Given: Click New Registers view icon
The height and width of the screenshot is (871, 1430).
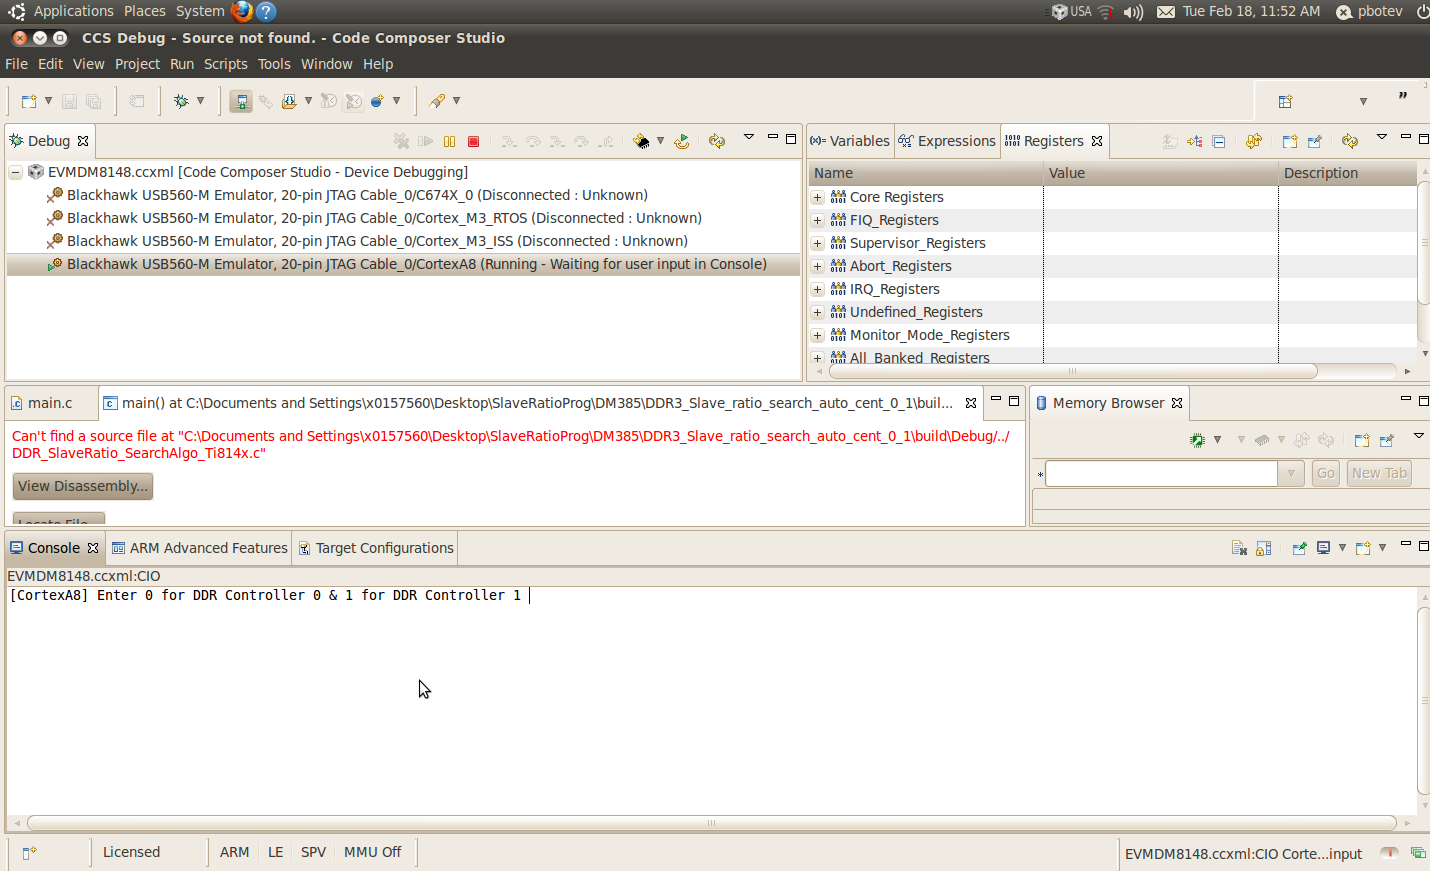Looking at the screenshot, I should 1290,142.
